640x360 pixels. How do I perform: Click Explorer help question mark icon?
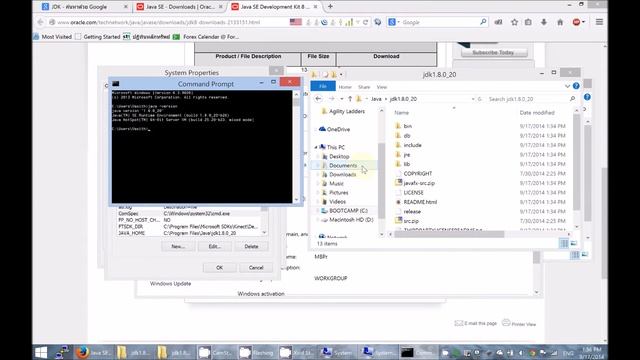click(576, 86)
